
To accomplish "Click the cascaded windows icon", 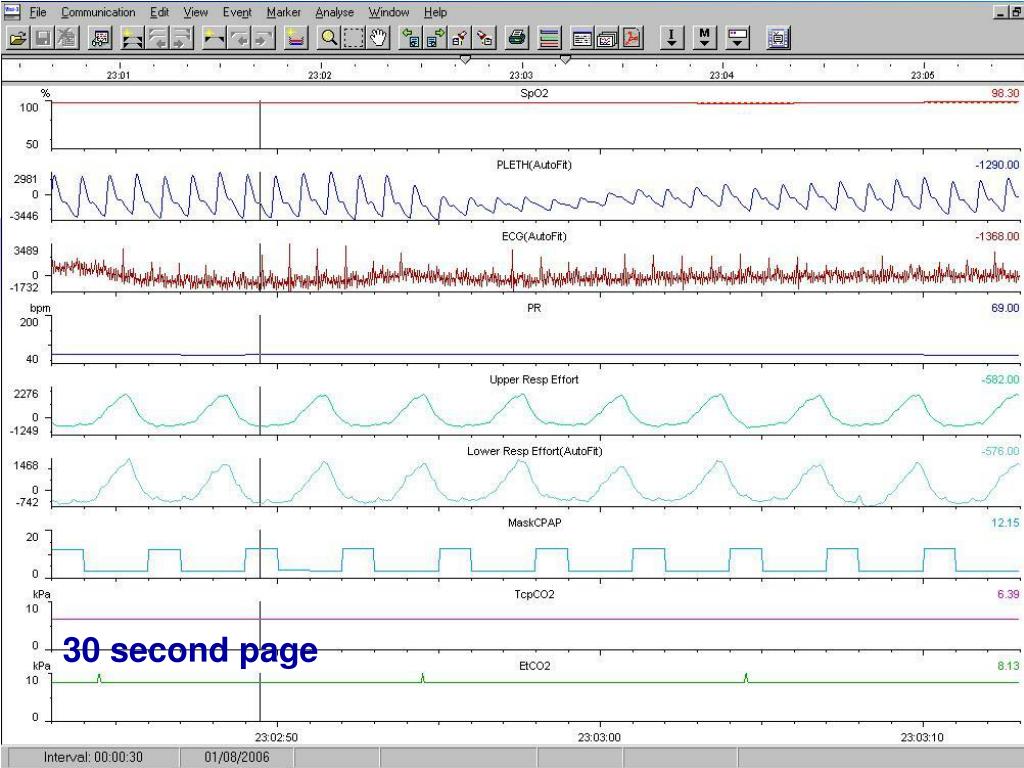I will click(607, 38).
